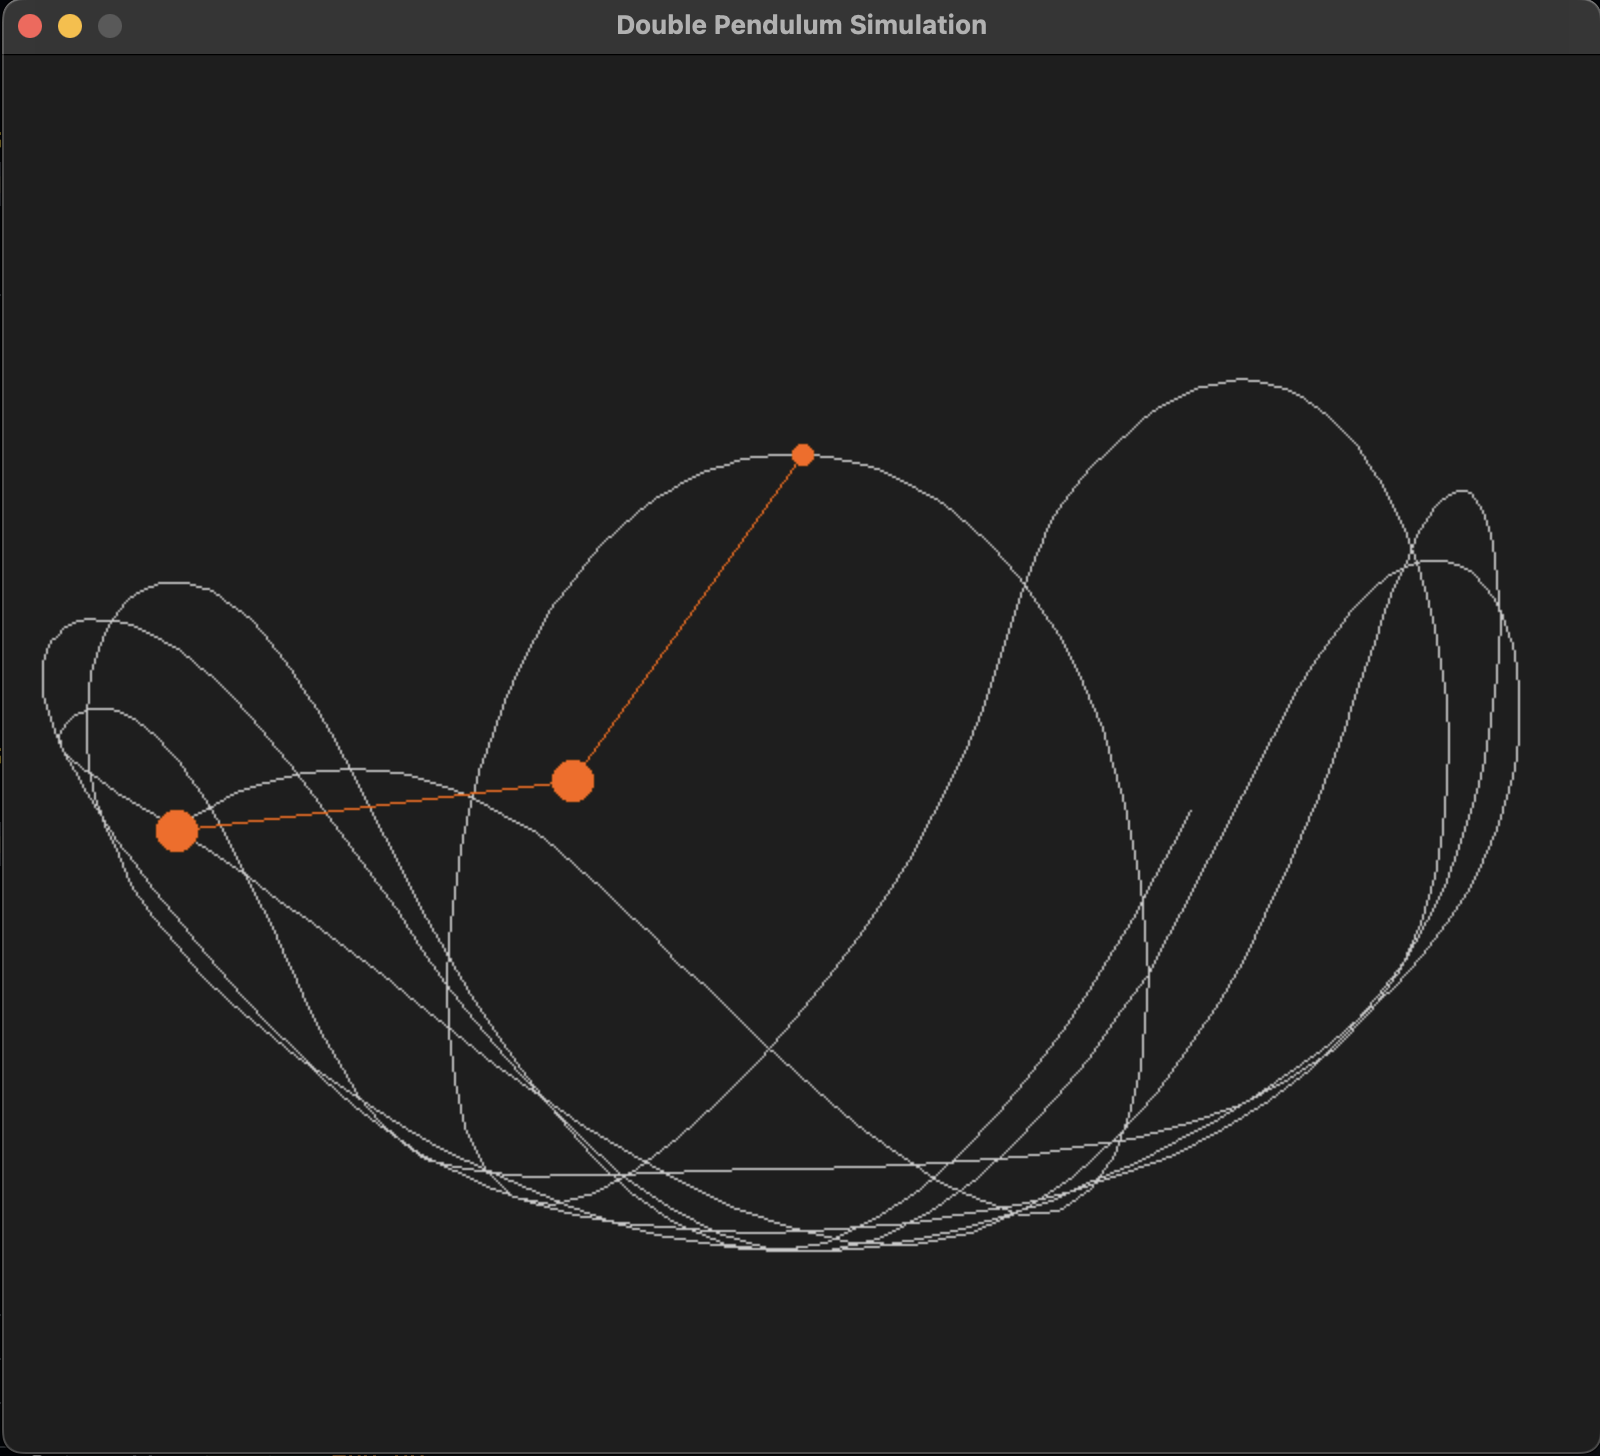Click the Double Pendulum Simulation window title

point(801,25)
